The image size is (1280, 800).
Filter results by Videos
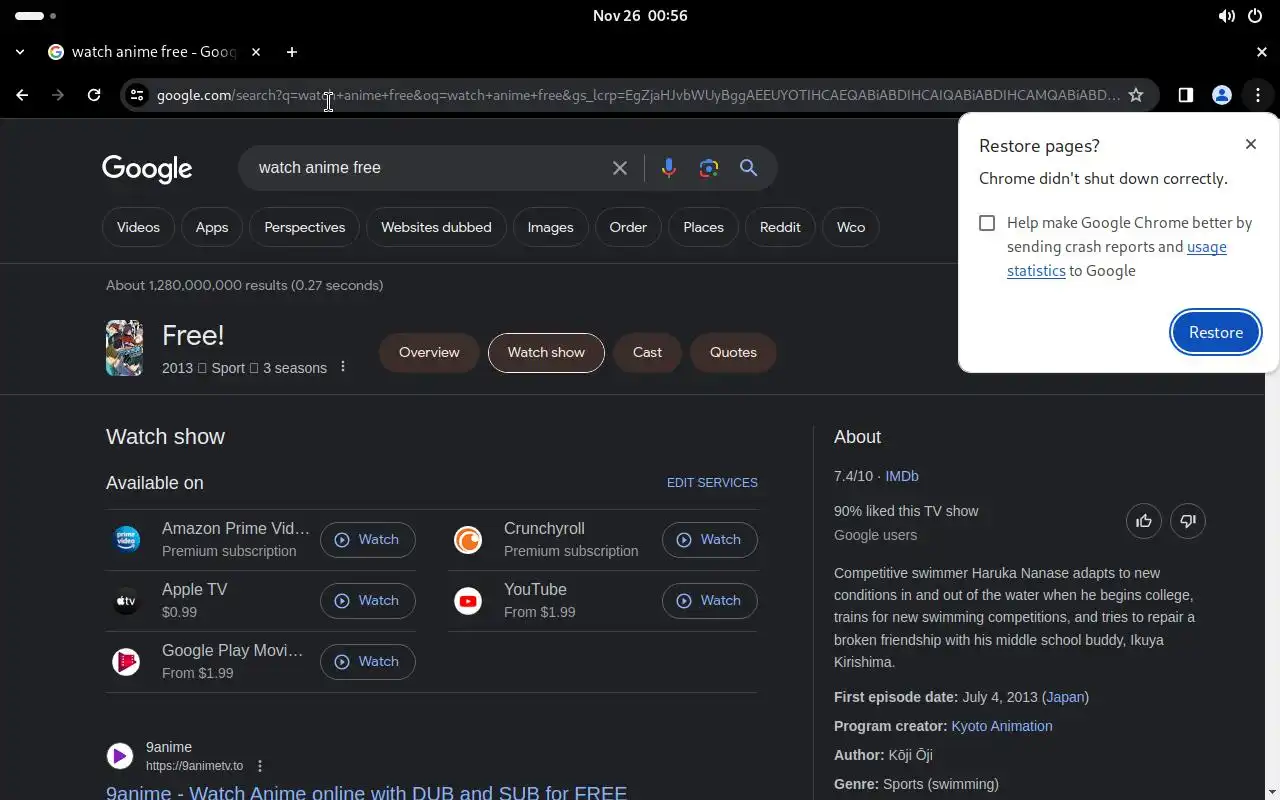pos(138,227)
